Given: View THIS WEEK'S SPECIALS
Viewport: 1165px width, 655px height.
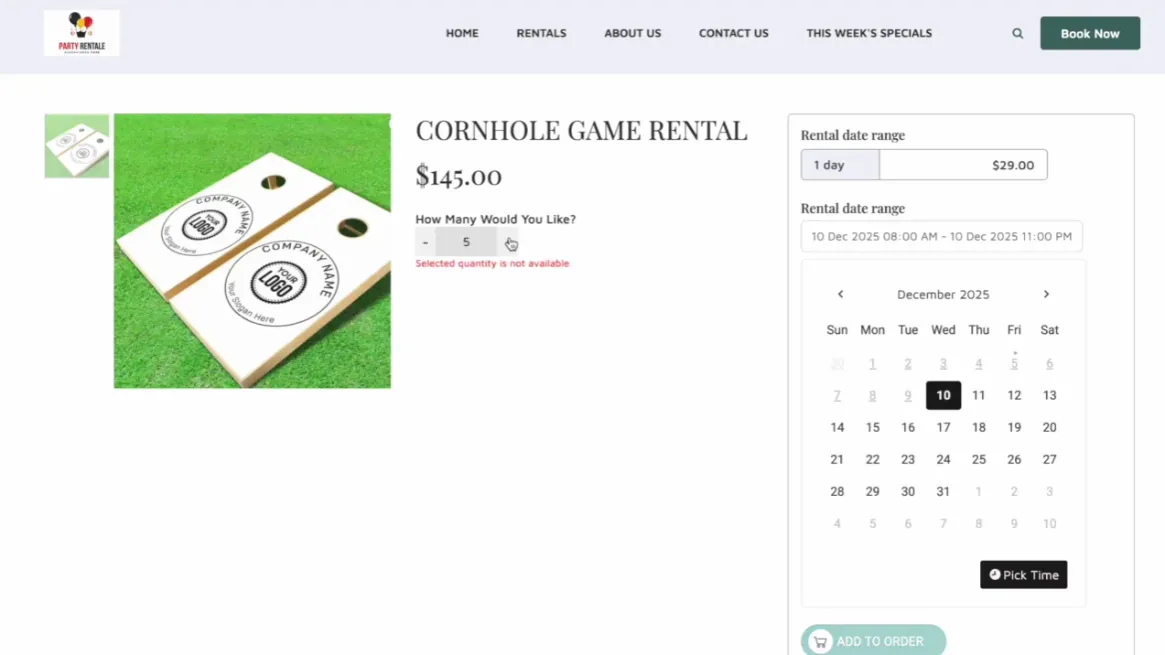Looking at the screenshot, I should [869, 33].
